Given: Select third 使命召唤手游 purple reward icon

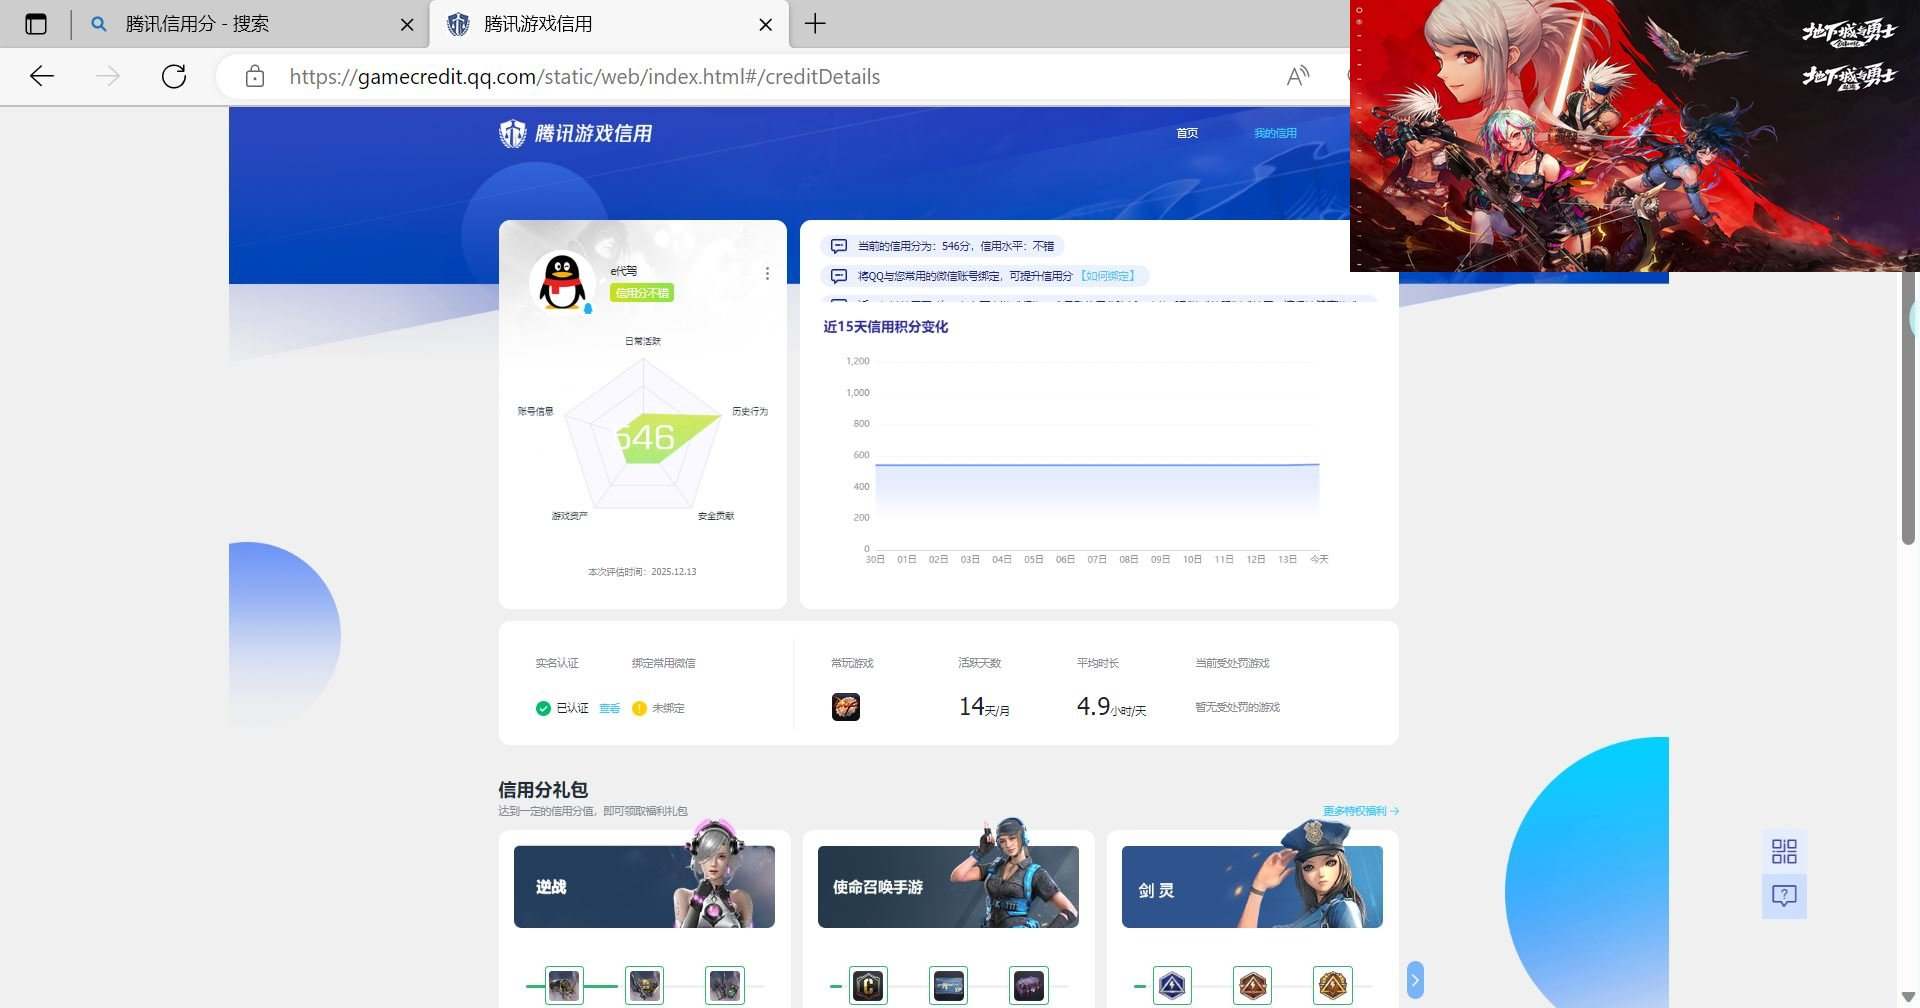Looking at the screenshot, I should (1028, 986).
